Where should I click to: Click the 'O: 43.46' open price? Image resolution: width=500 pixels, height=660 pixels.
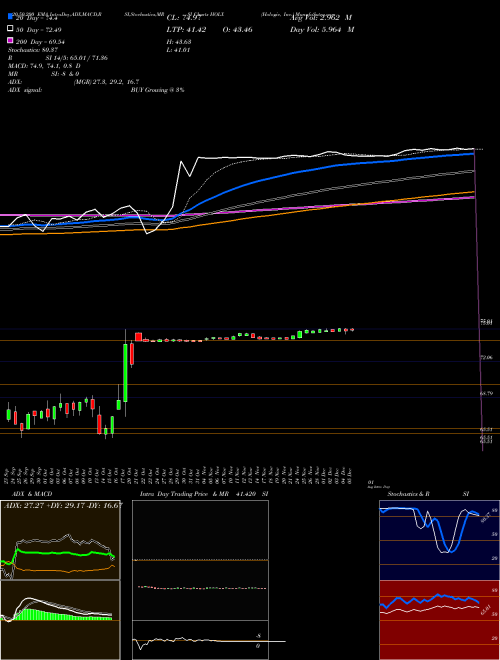[237, 30]
